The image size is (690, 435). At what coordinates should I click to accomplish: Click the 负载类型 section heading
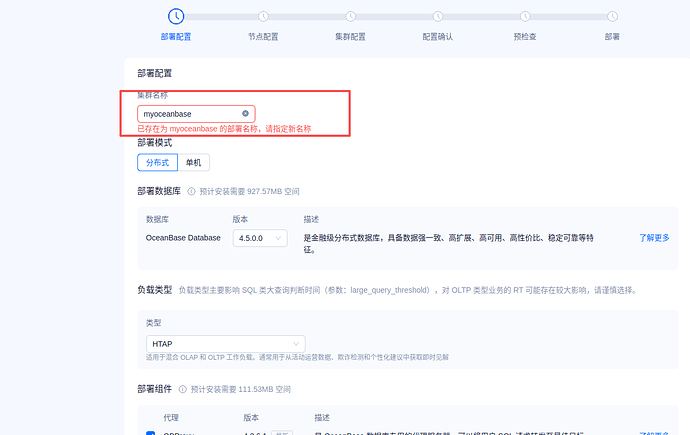point(154,290)
